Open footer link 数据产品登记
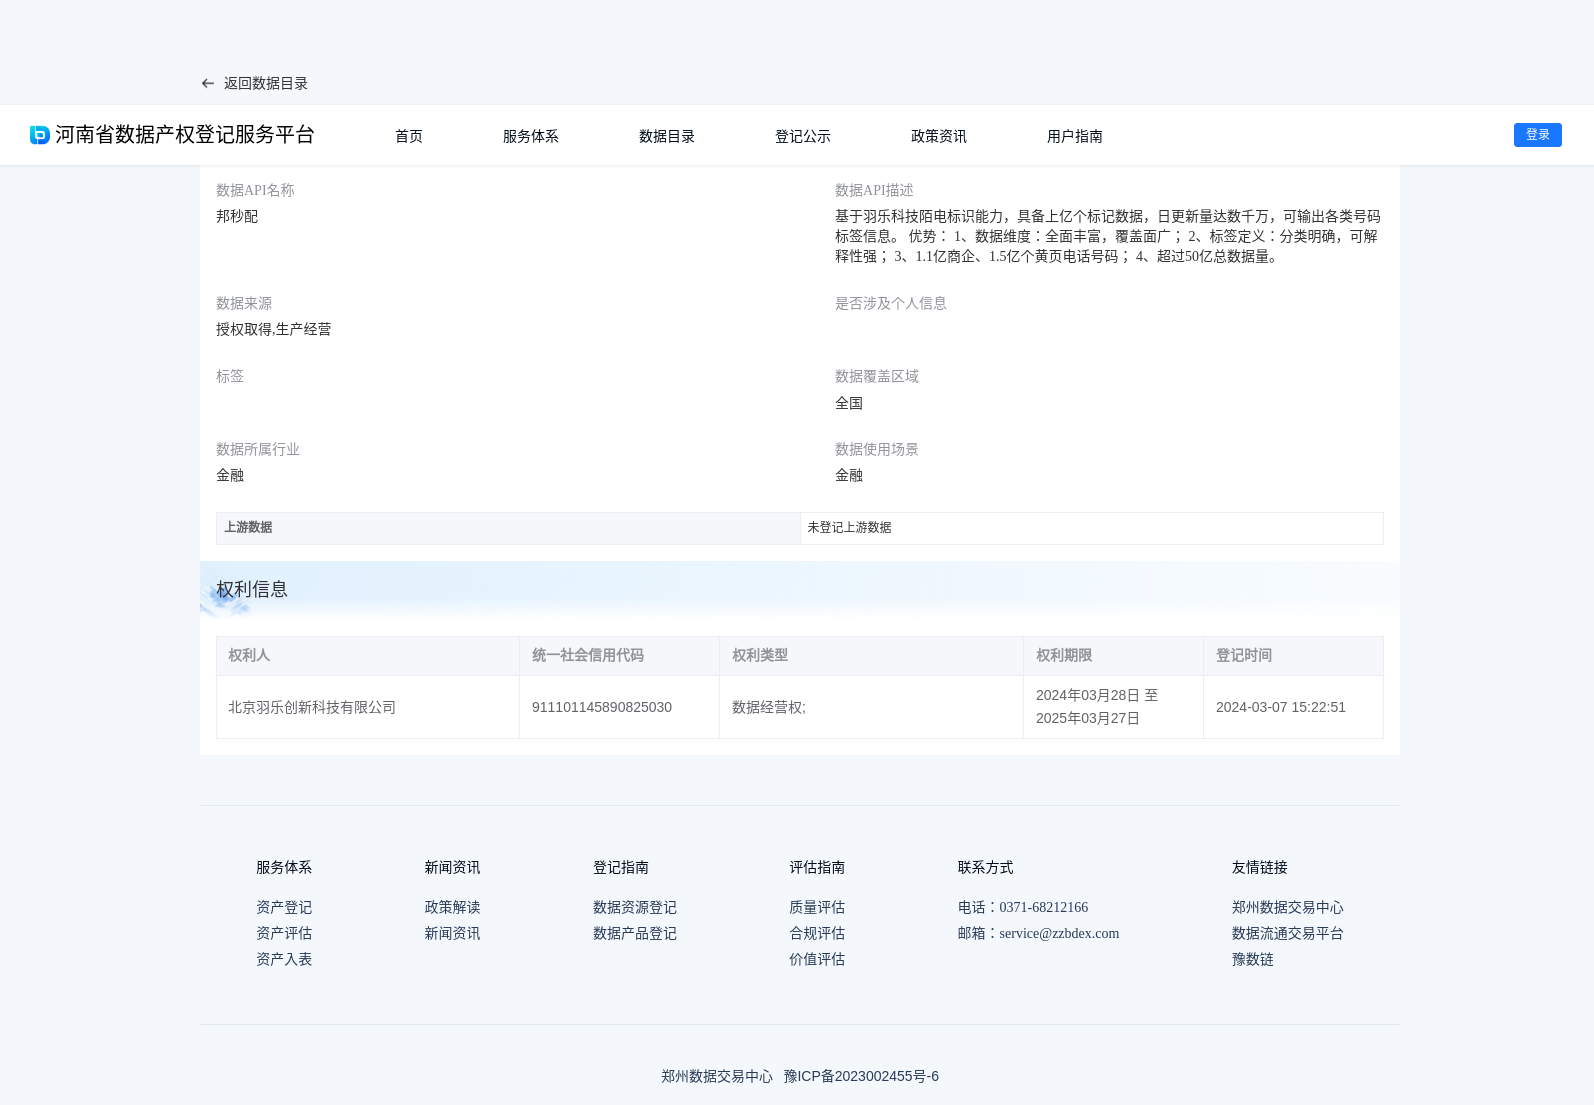1594x1105 pixels. [x=635, y=933]
